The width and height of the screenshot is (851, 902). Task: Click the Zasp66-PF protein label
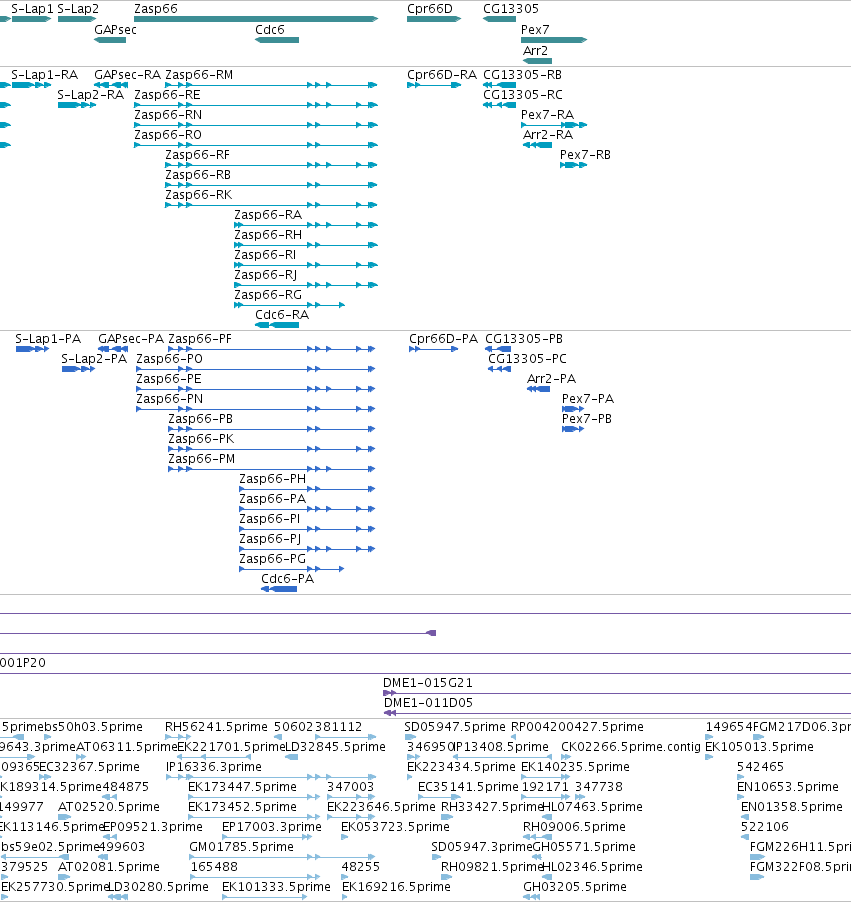(200, 339)
